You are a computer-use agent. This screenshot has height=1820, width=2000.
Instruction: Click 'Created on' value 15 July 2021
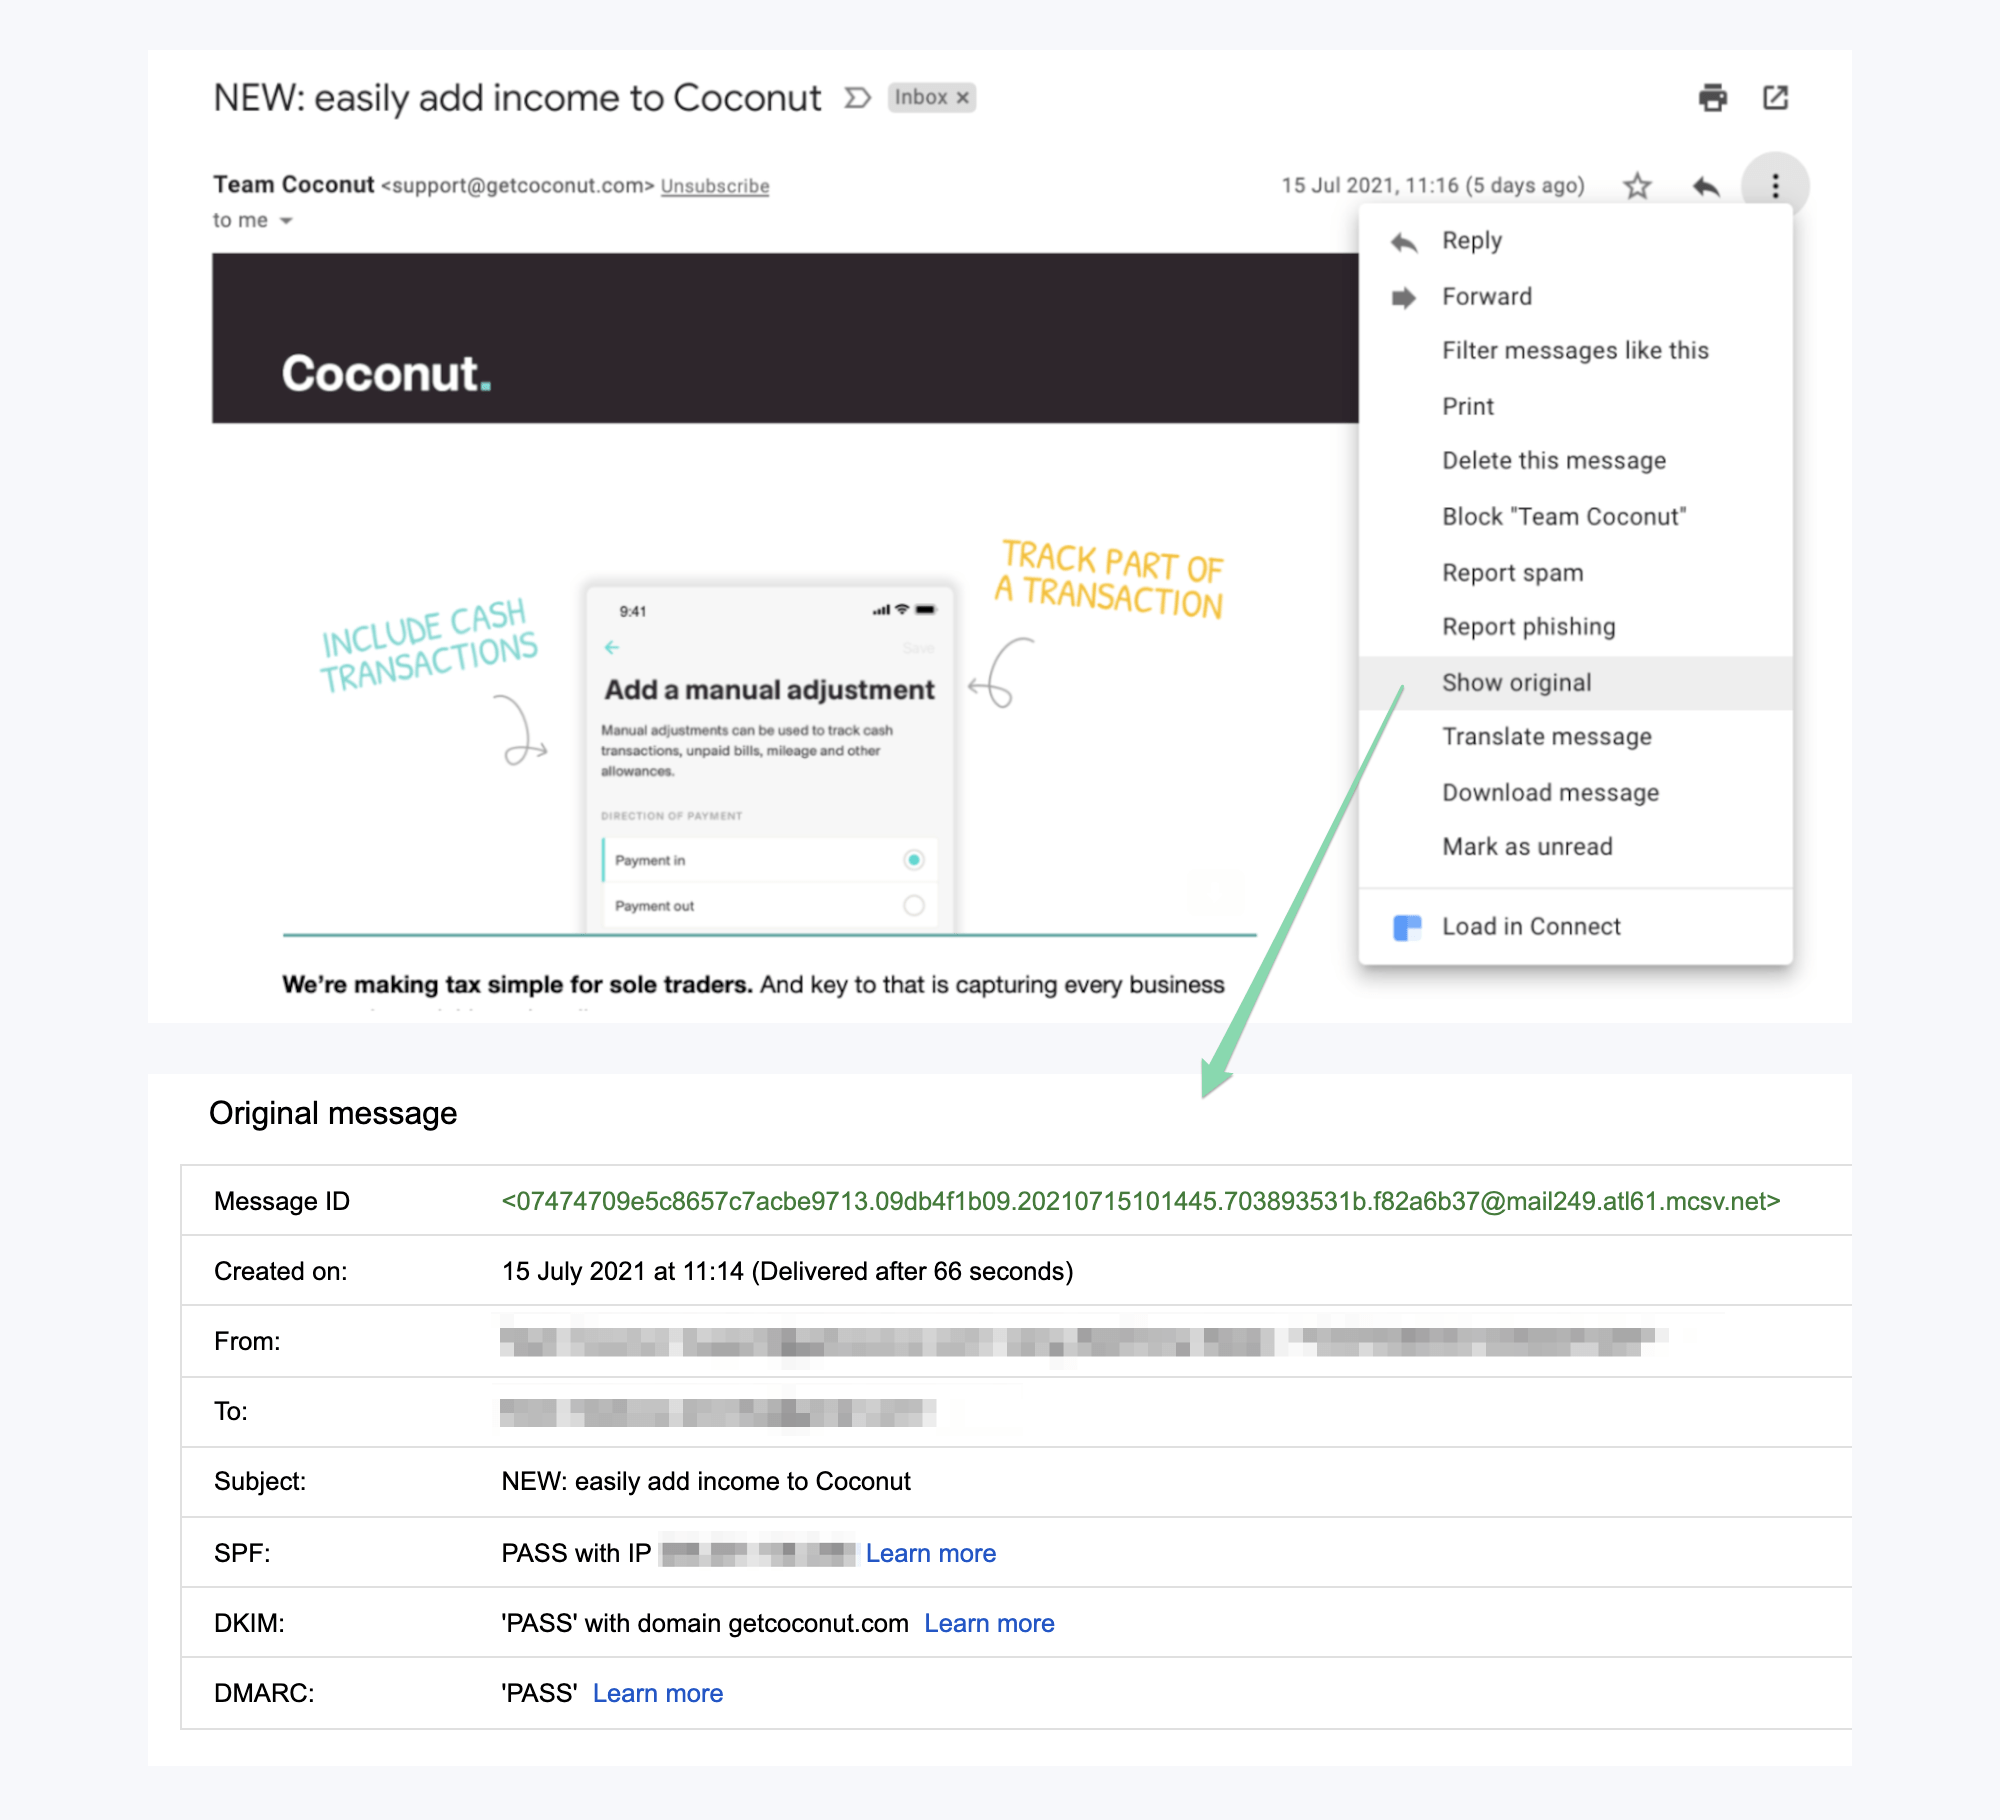[x=787, y=1271]
